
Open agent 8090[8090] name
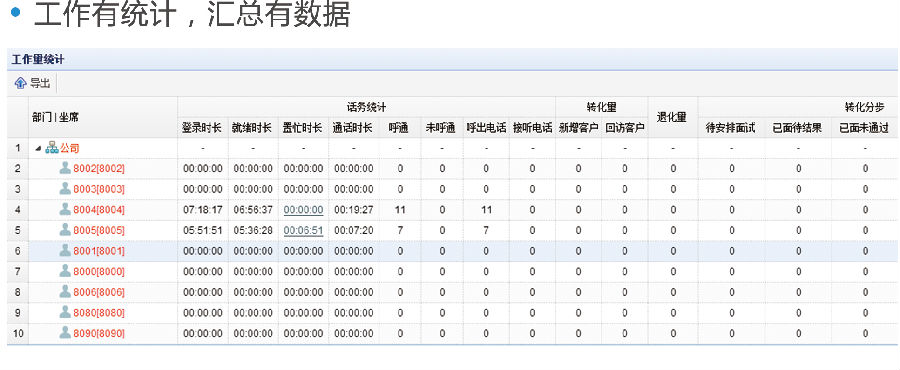coord(99,334)
